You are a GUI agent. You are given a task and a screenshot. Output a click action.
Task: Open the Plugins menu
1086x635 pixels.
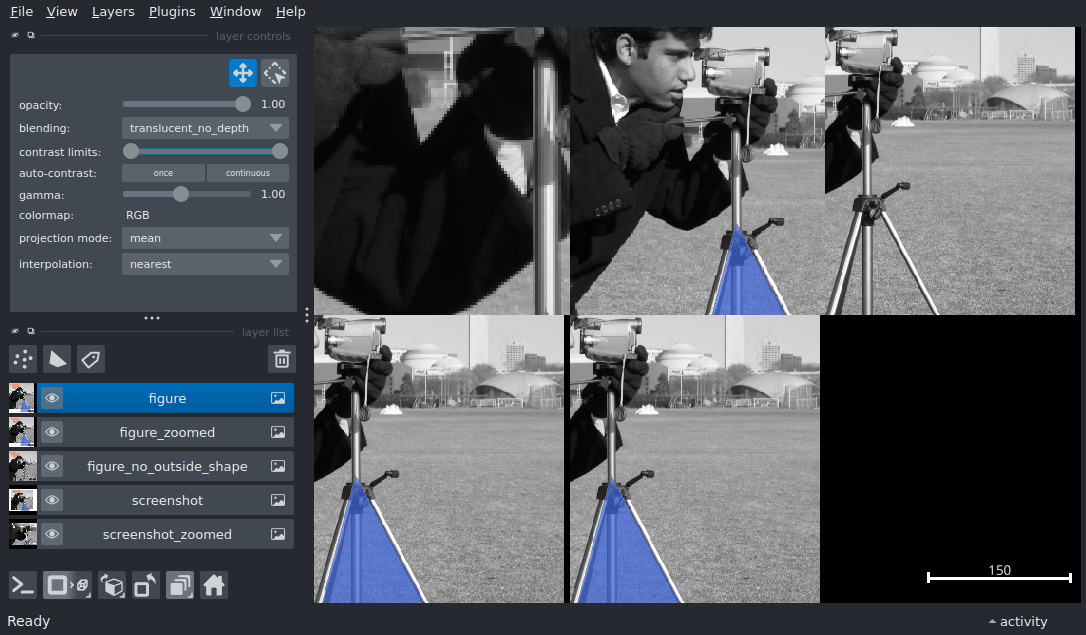point(172,12)
